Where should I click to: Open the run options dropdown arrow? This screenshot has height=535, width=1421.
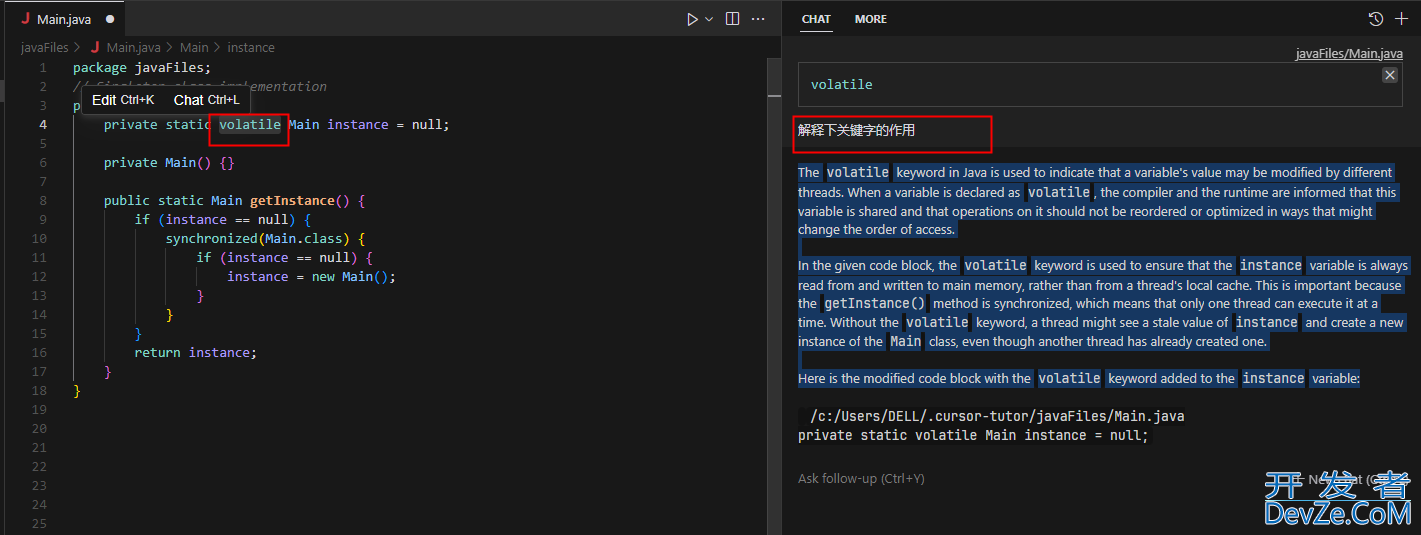point(709,19)
